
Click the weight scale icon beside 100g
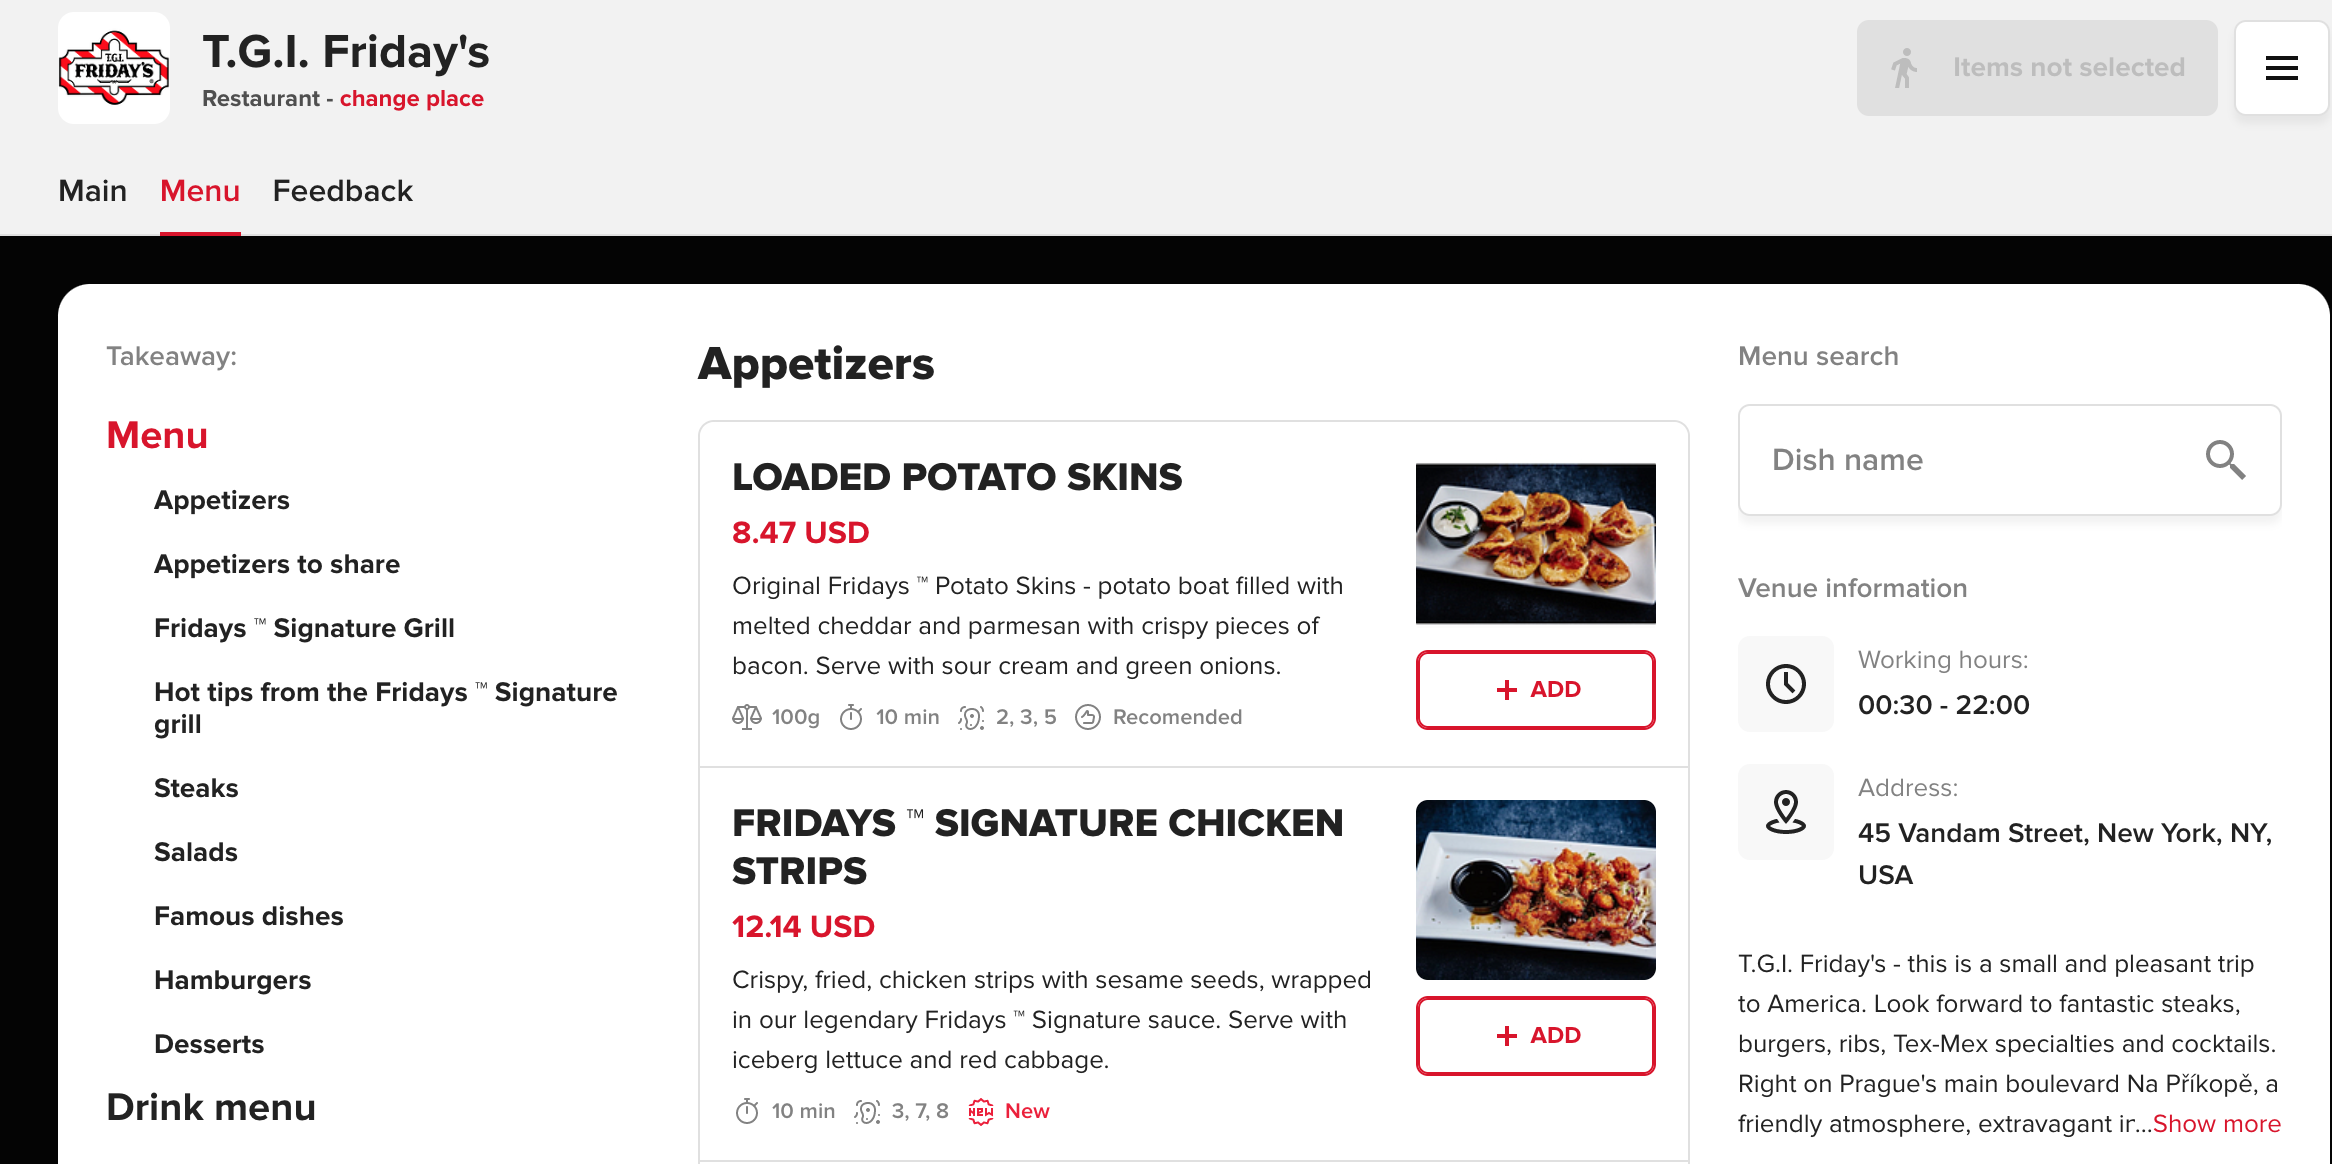point(747,717)
